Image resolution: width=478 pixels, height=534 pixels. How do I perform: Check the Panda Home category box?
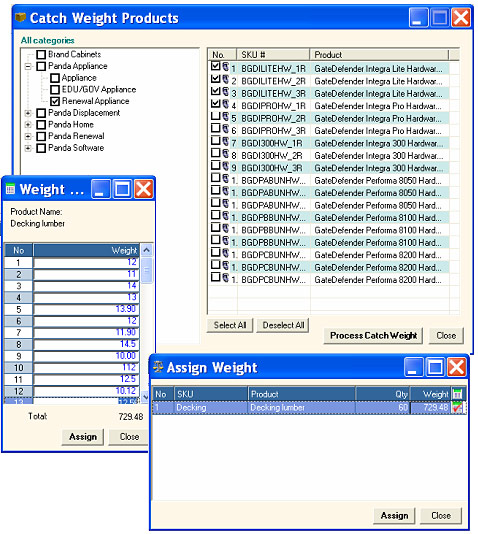point(41,125)
